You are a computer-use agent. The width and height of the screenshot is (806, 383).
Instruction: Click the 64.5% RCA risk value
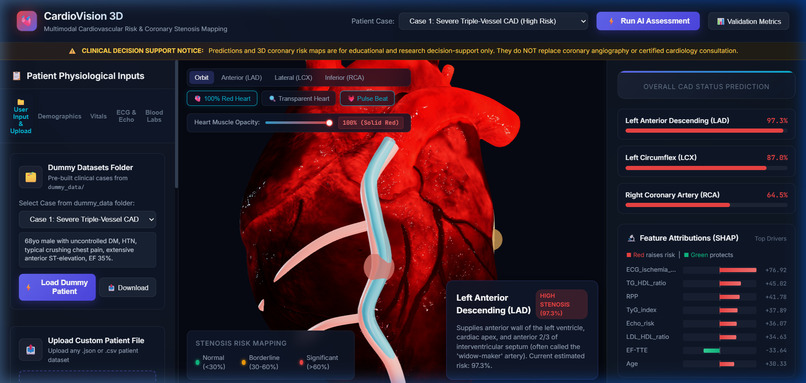coord(777,195)
